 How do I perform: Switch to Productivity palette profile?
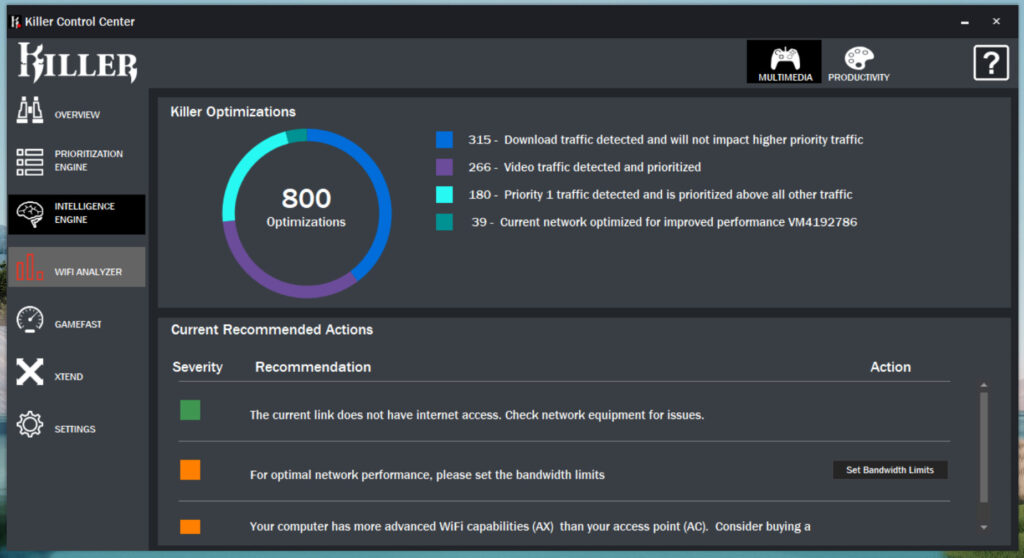[859, 62]
